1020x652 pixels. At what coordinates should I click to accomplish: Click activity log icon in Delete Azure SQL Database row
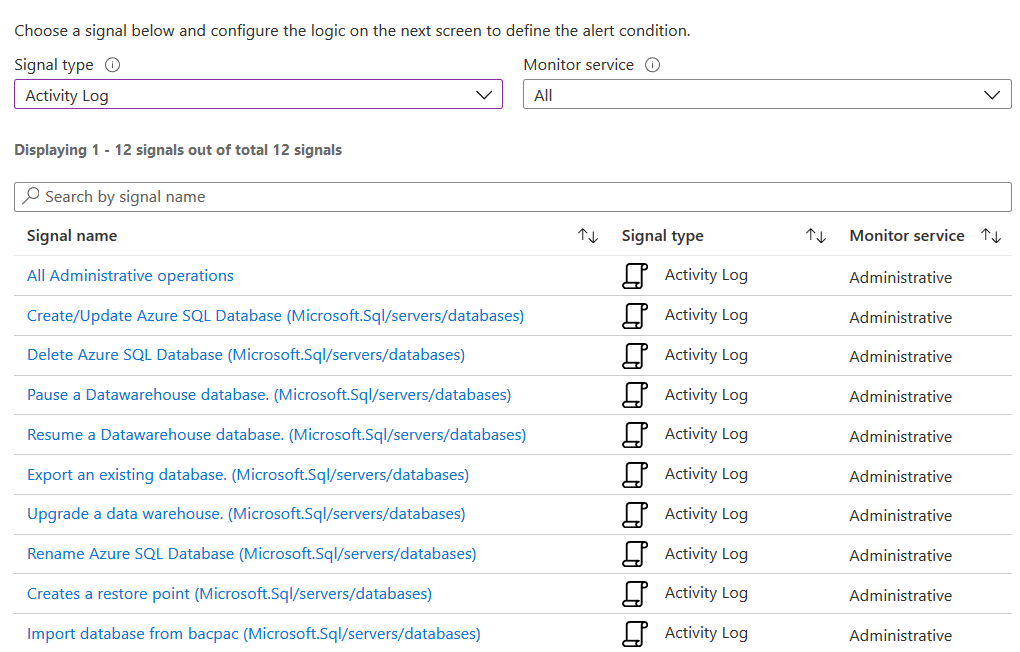point(634,355)
